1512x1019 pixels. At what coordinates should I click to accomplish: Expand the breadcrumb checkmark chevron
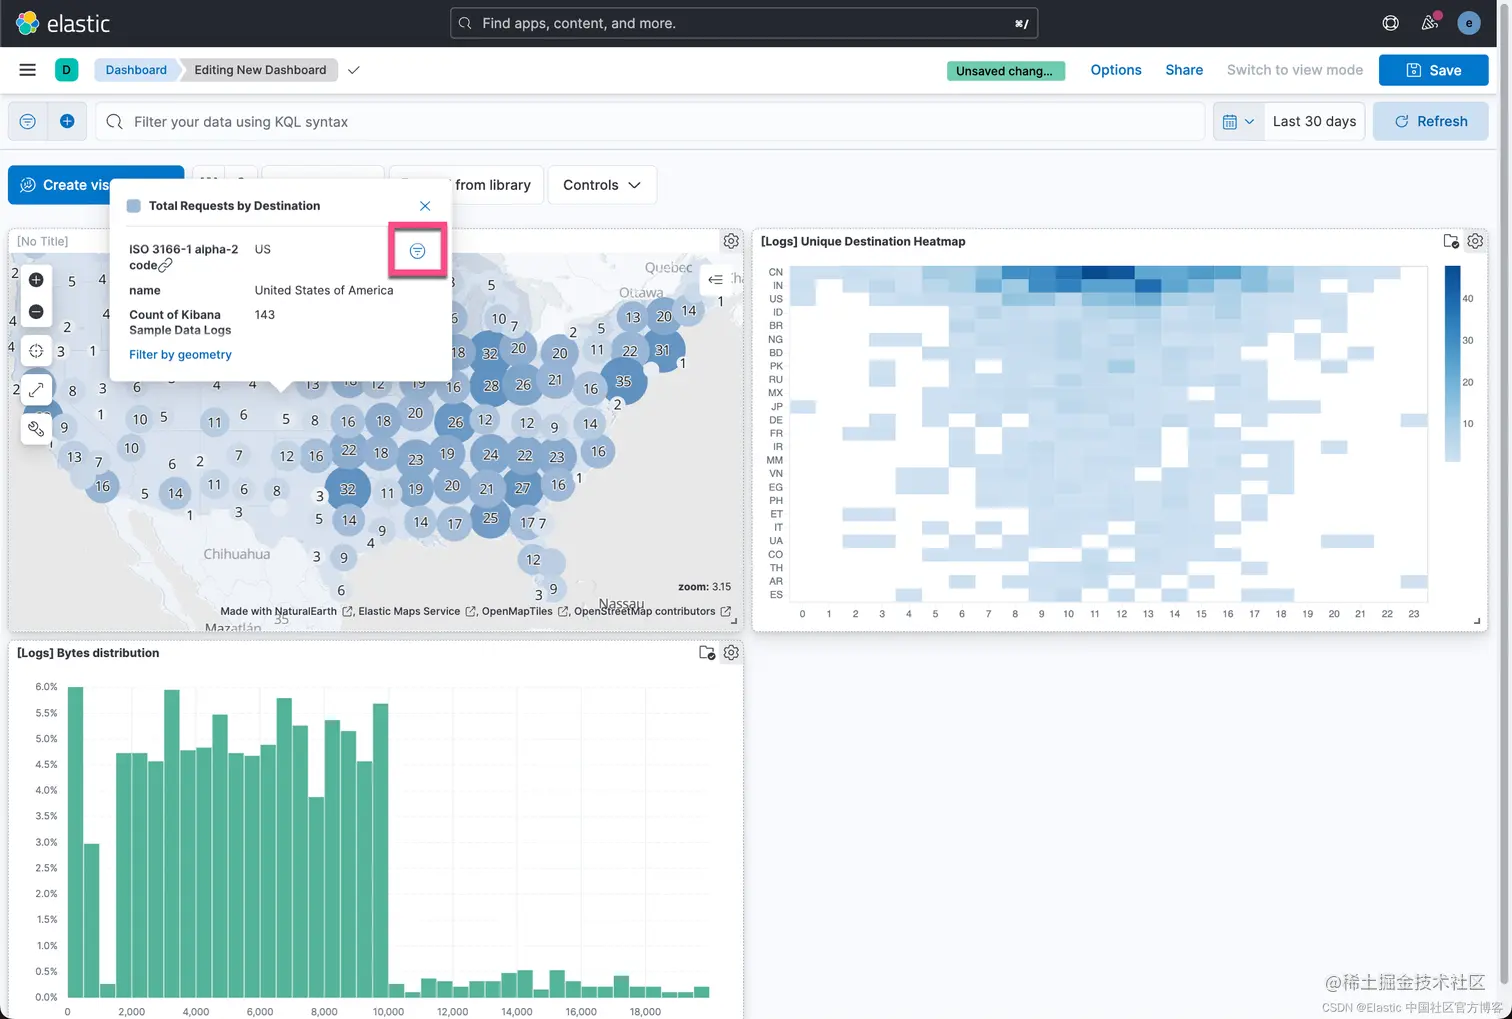(353, 70)
